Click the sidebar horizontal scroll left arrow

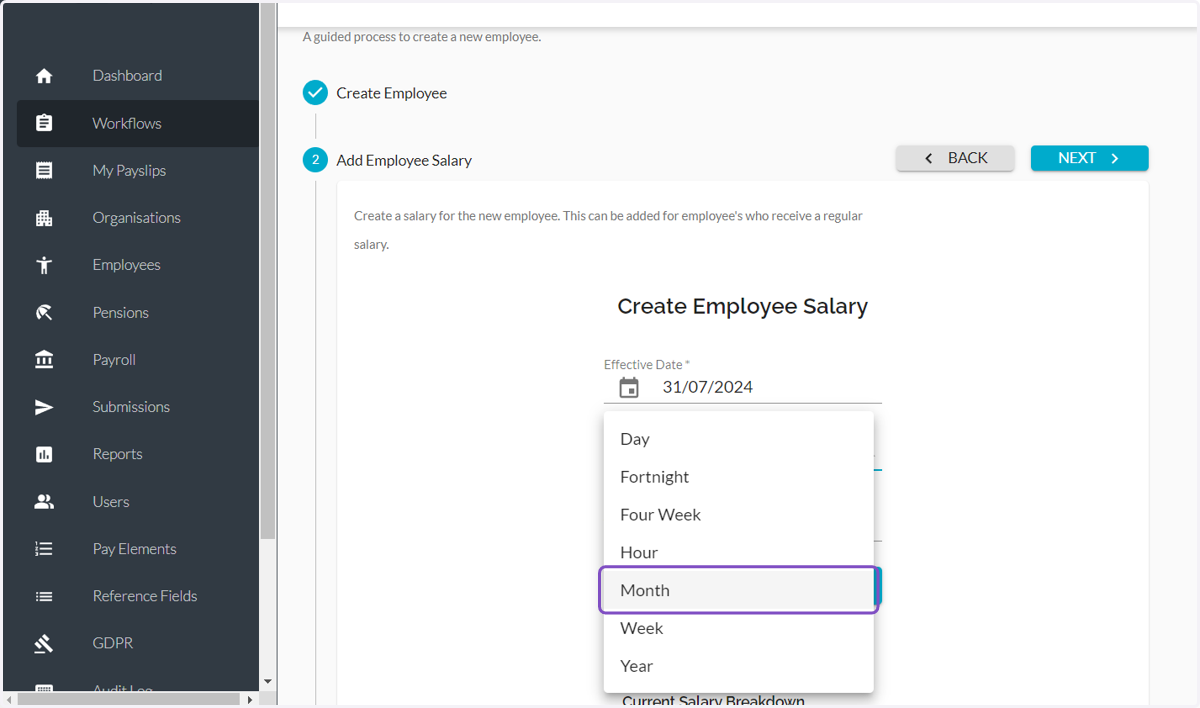[x=9, y=700]
